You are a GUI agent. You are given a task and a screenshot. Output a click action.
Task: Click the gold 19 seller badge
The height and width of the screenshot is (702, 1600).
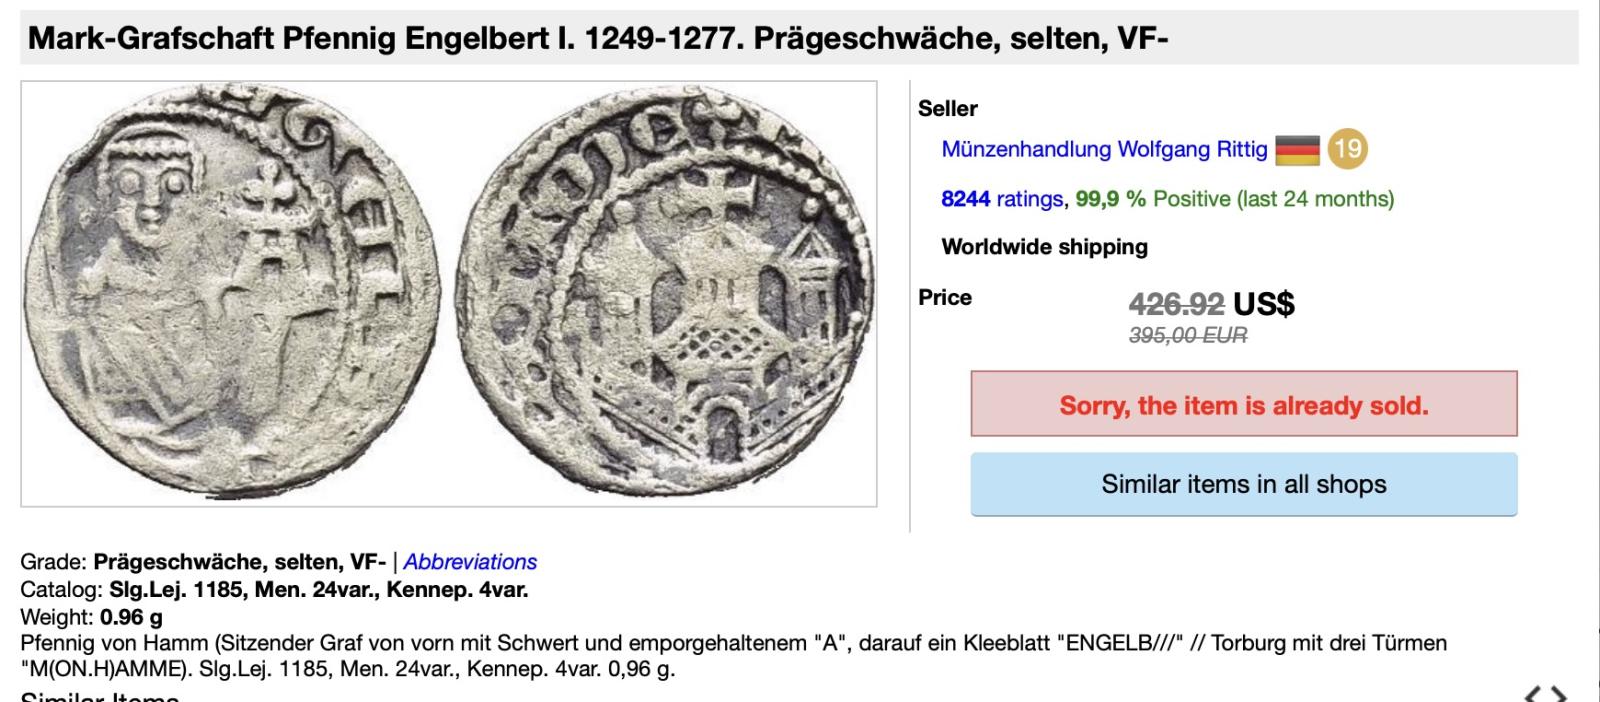pos(1348,149)
